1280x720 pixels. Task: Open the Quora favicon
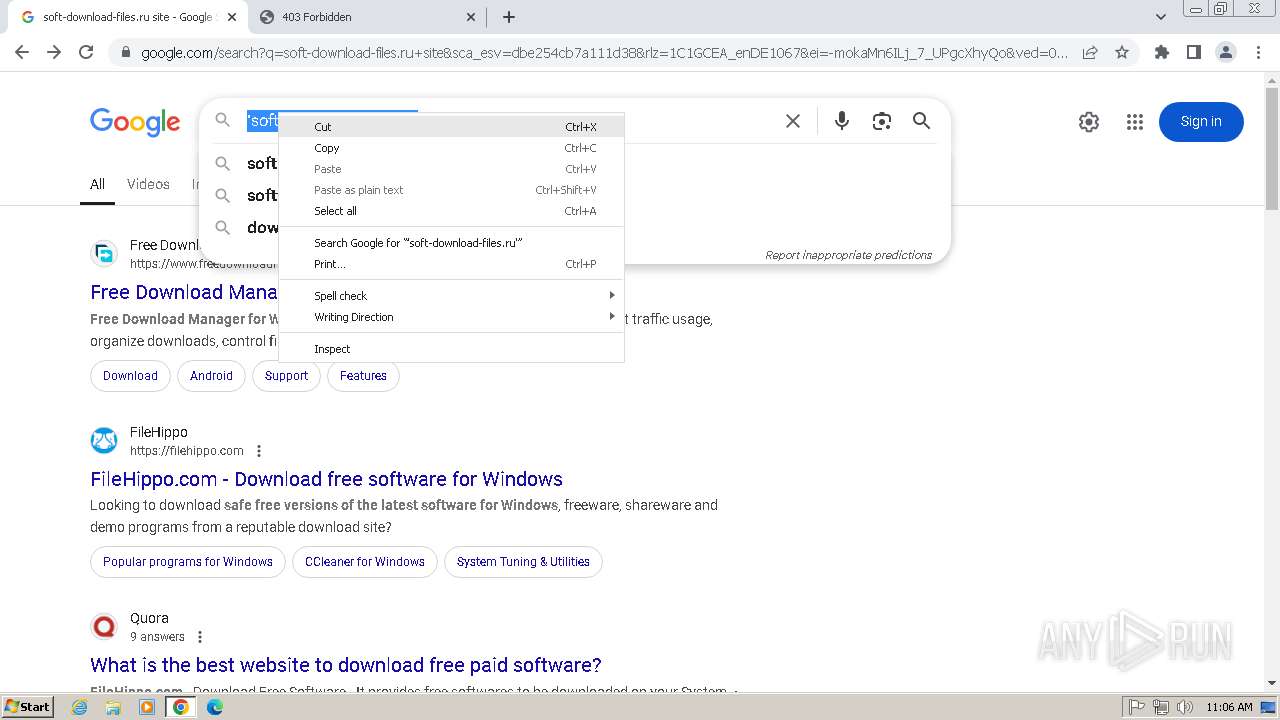tap(104, 626)
